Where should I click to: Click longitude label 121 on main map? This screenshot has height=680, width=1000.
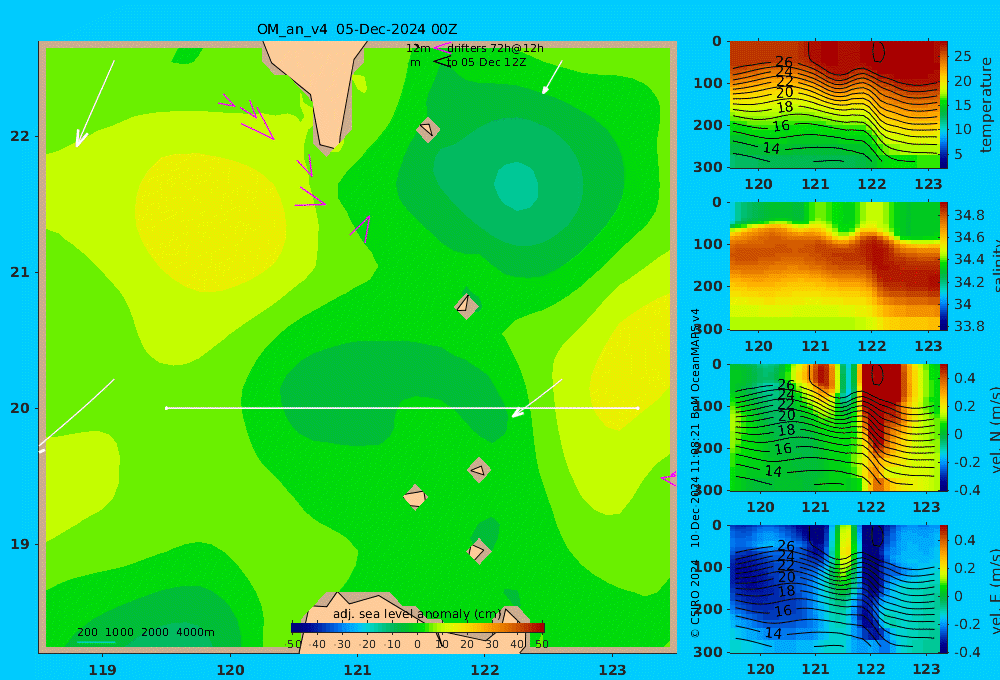[358, 670]
